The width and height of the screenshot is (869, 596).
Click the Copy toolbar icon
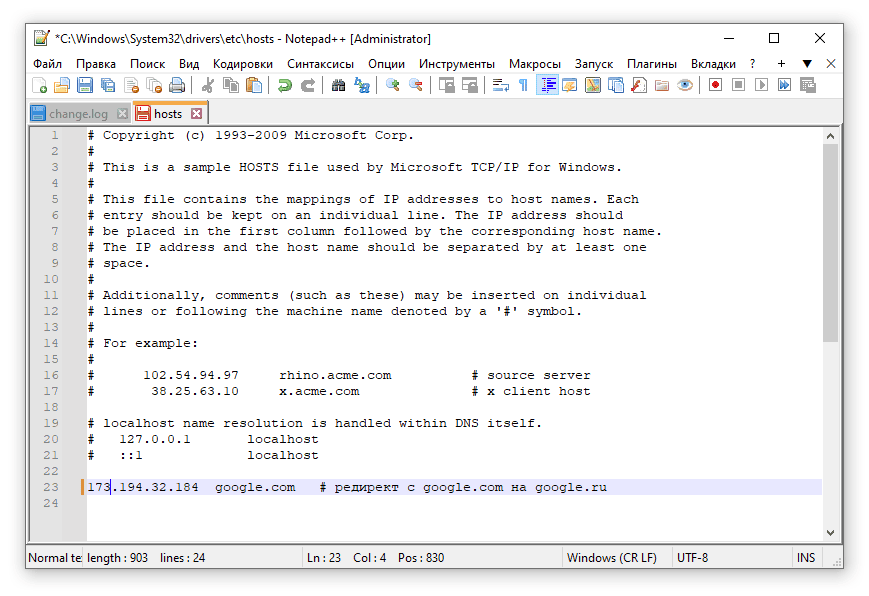tap(231, 85)
